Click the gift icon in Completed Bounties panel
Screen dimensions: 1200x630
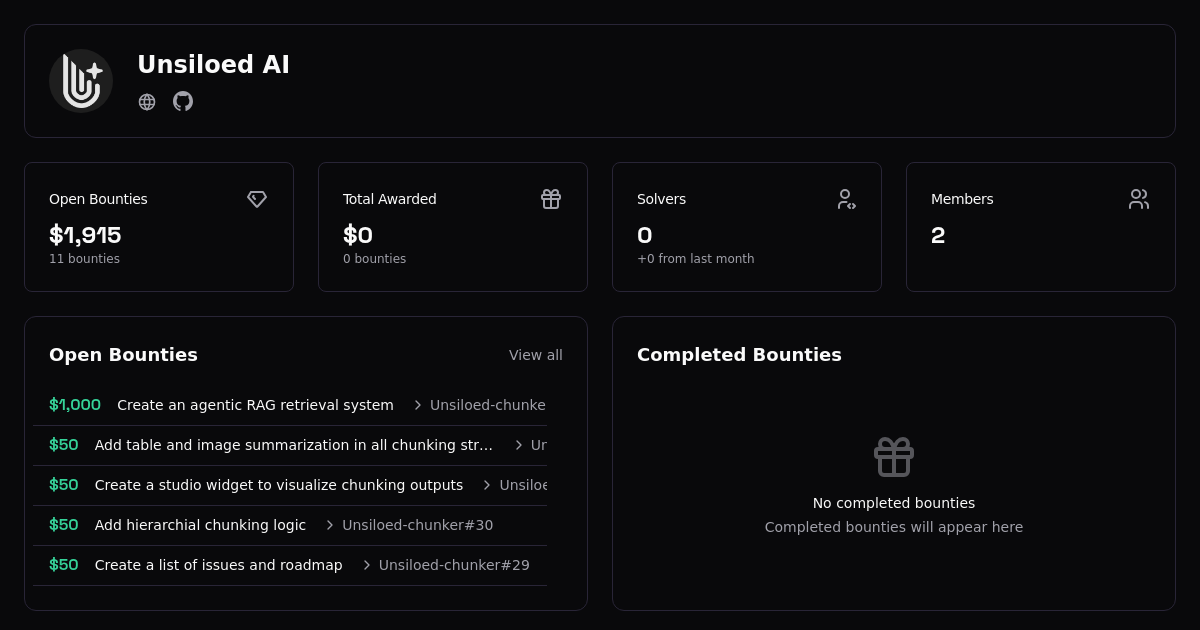click(x=893, y=457)
